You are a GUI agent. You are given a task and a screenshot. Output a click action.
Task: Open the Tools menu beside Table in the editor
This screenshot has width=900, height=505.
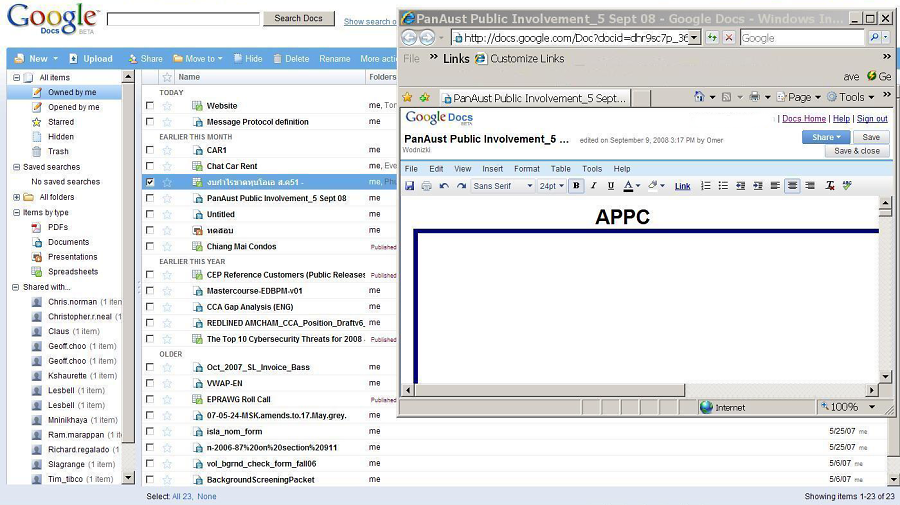pyautogui.click(x=592, y=169)
